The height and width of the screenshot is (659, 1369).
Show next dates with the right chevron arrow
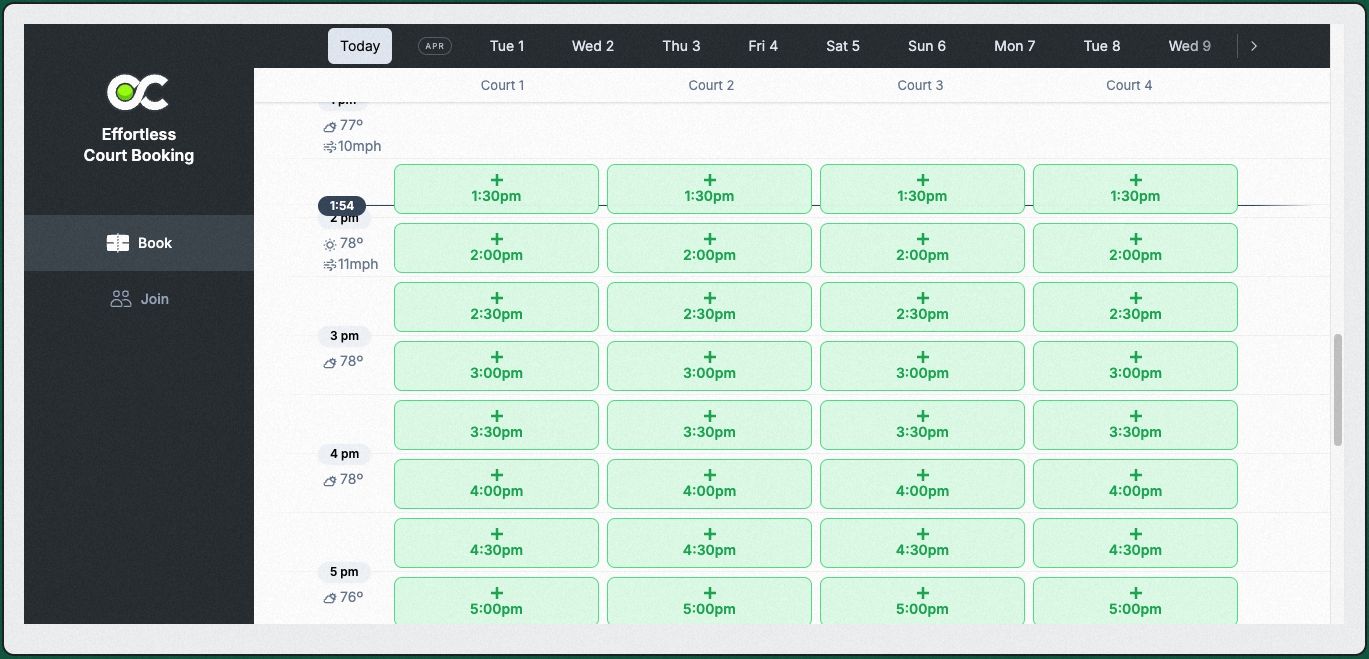(x=1254, y=46)
